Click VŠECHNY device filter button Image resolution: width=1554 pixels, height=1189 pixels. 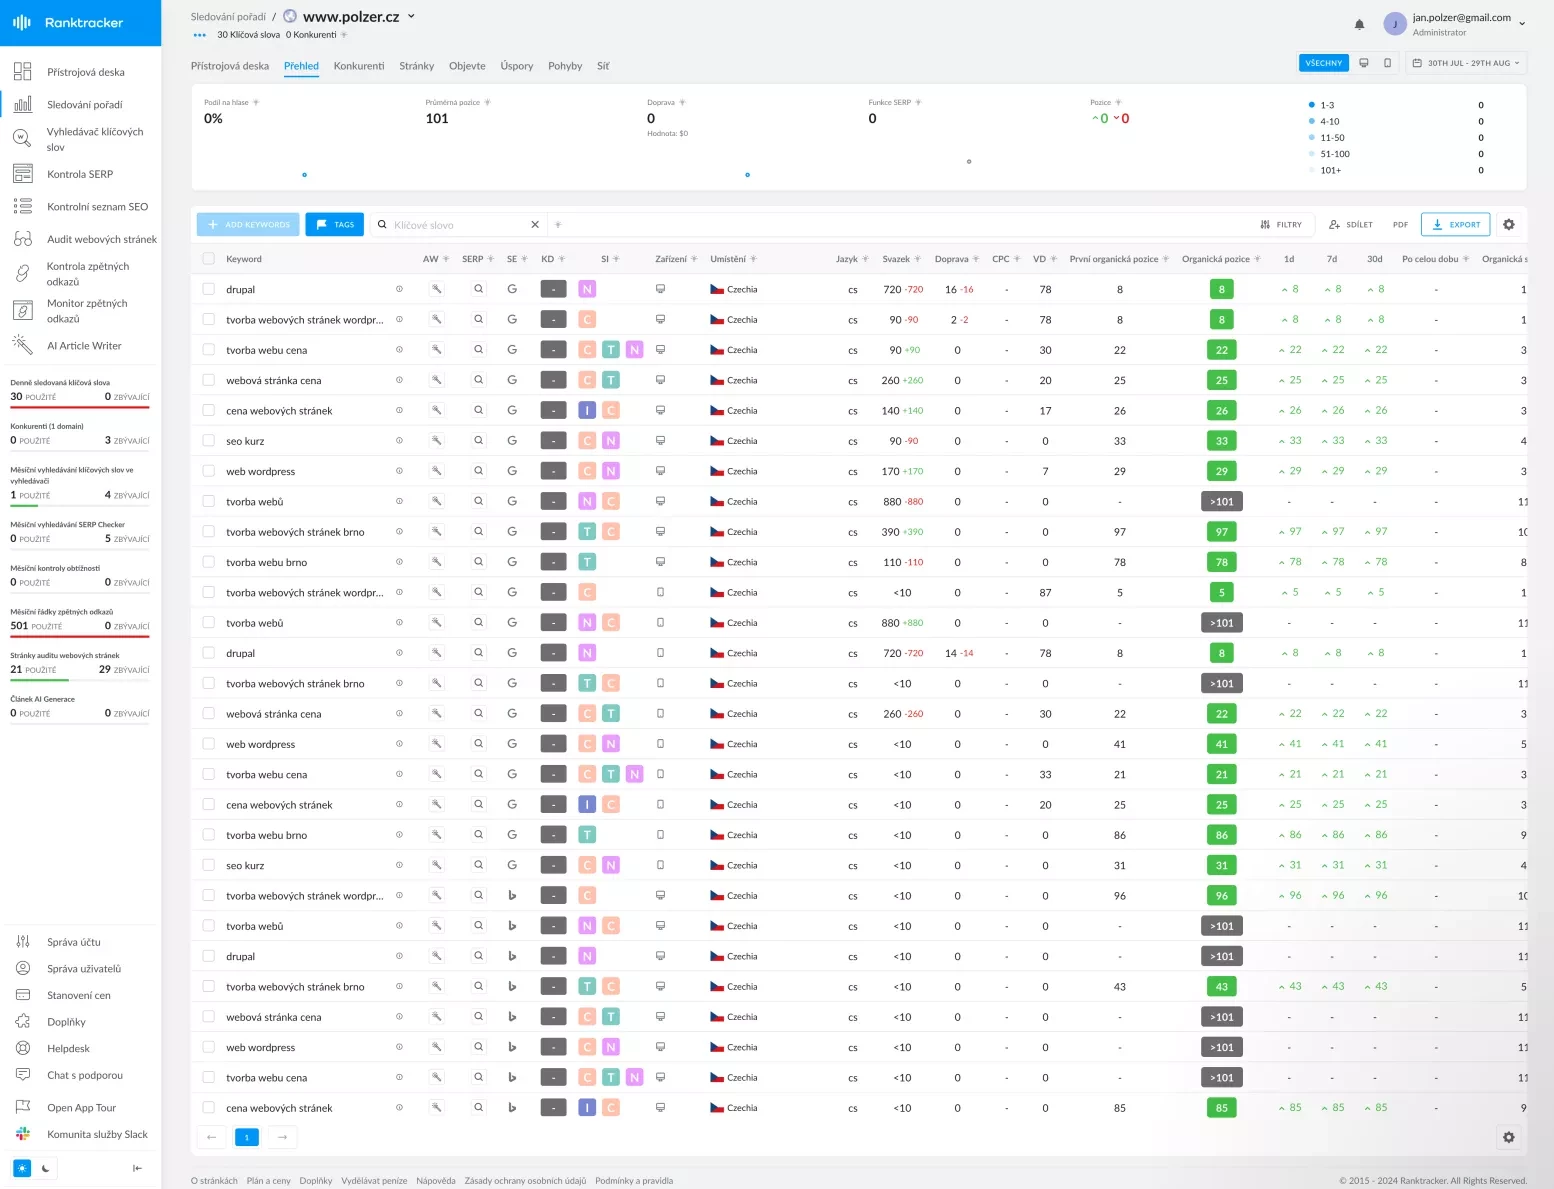[x=1323, y=63]
